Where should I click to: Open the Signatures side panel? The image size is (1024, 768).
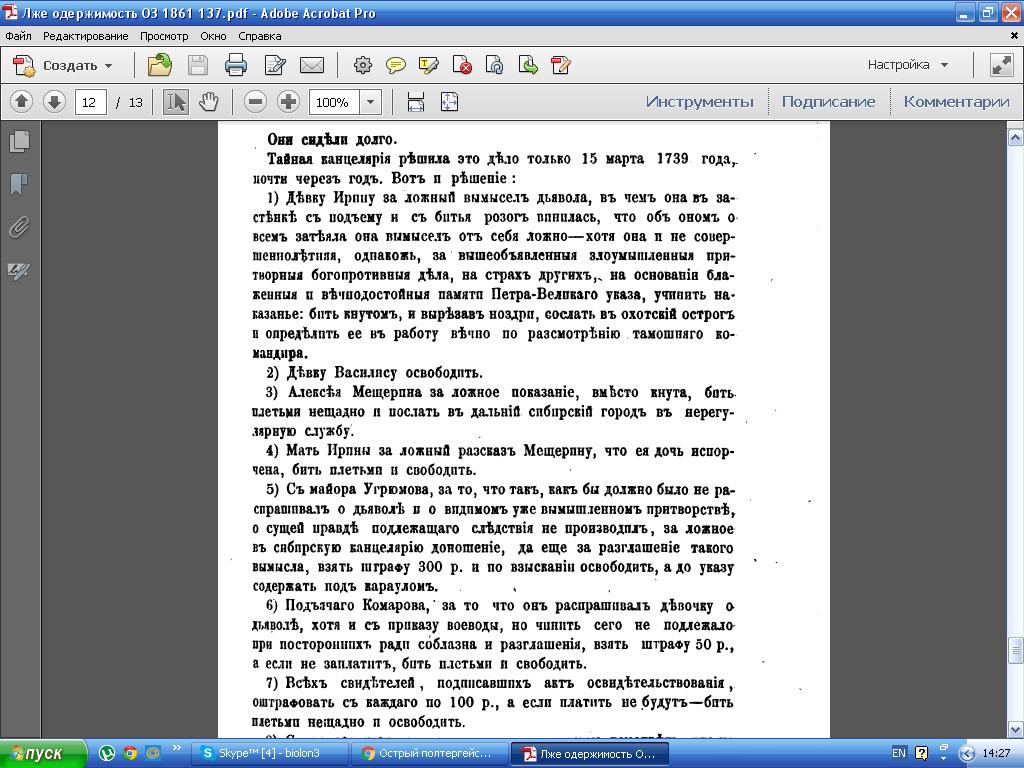20,270
